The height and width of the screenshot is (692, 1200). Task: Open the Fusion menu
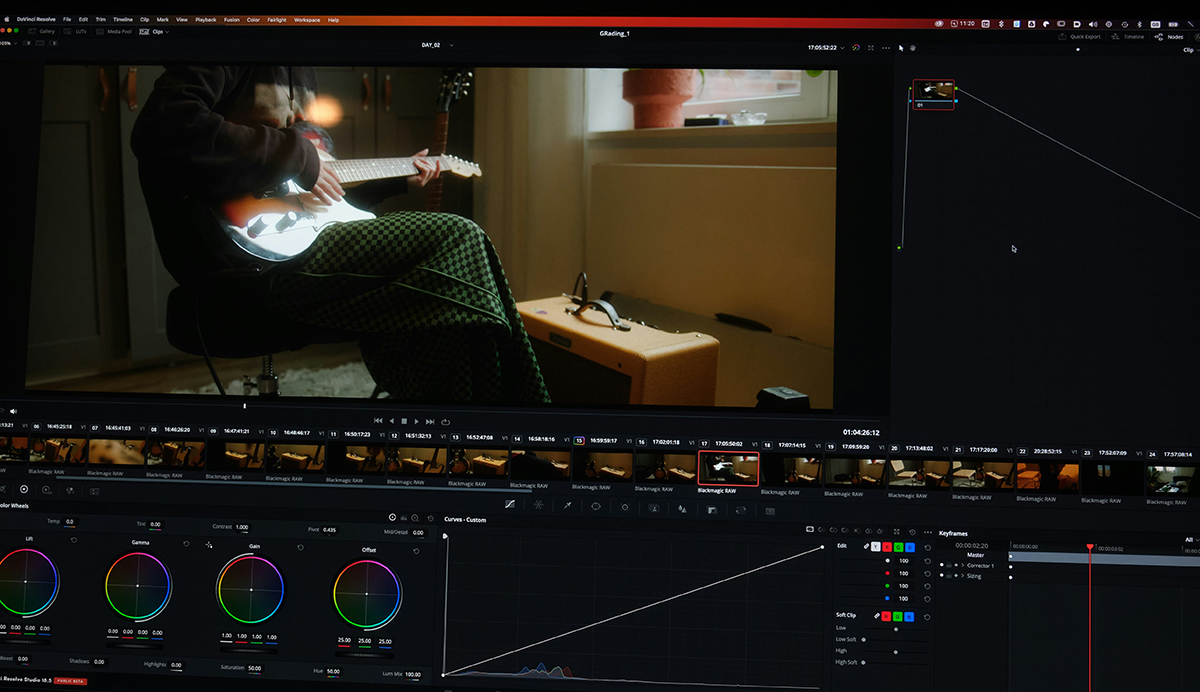[x=232, y=18]
